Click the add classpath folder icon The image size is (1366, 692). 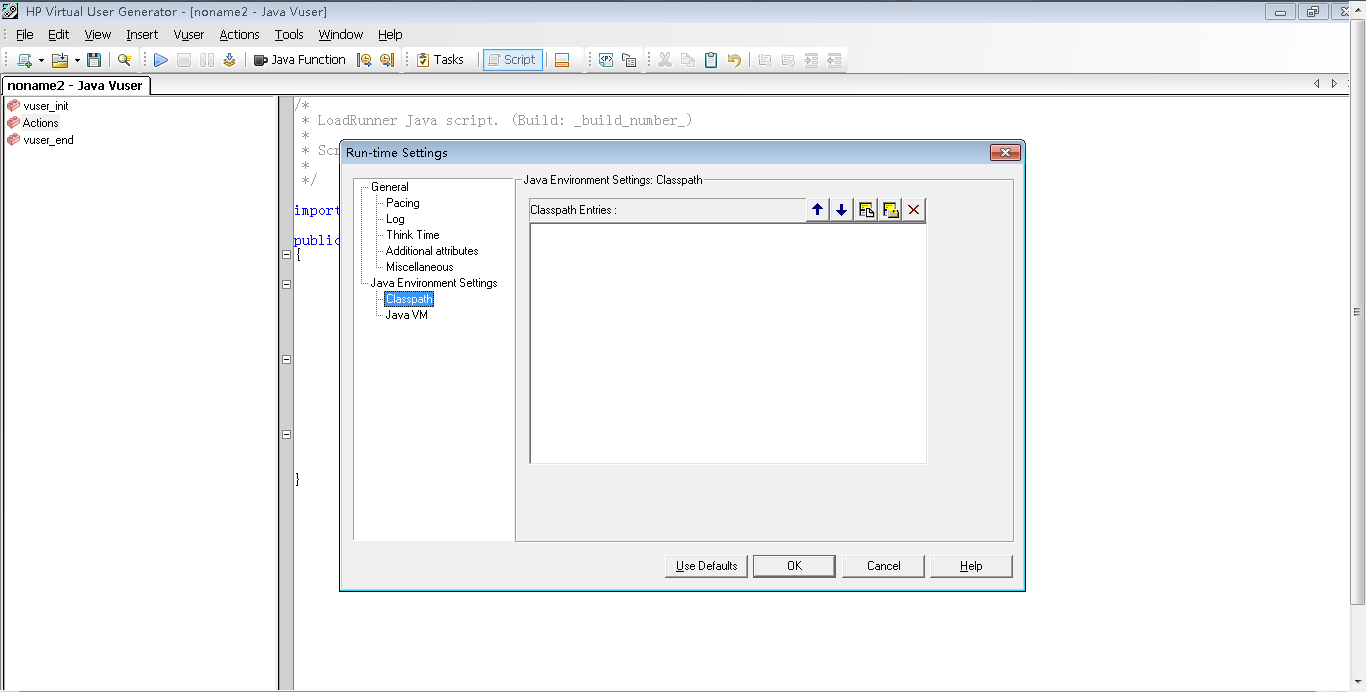click(890, 210)
